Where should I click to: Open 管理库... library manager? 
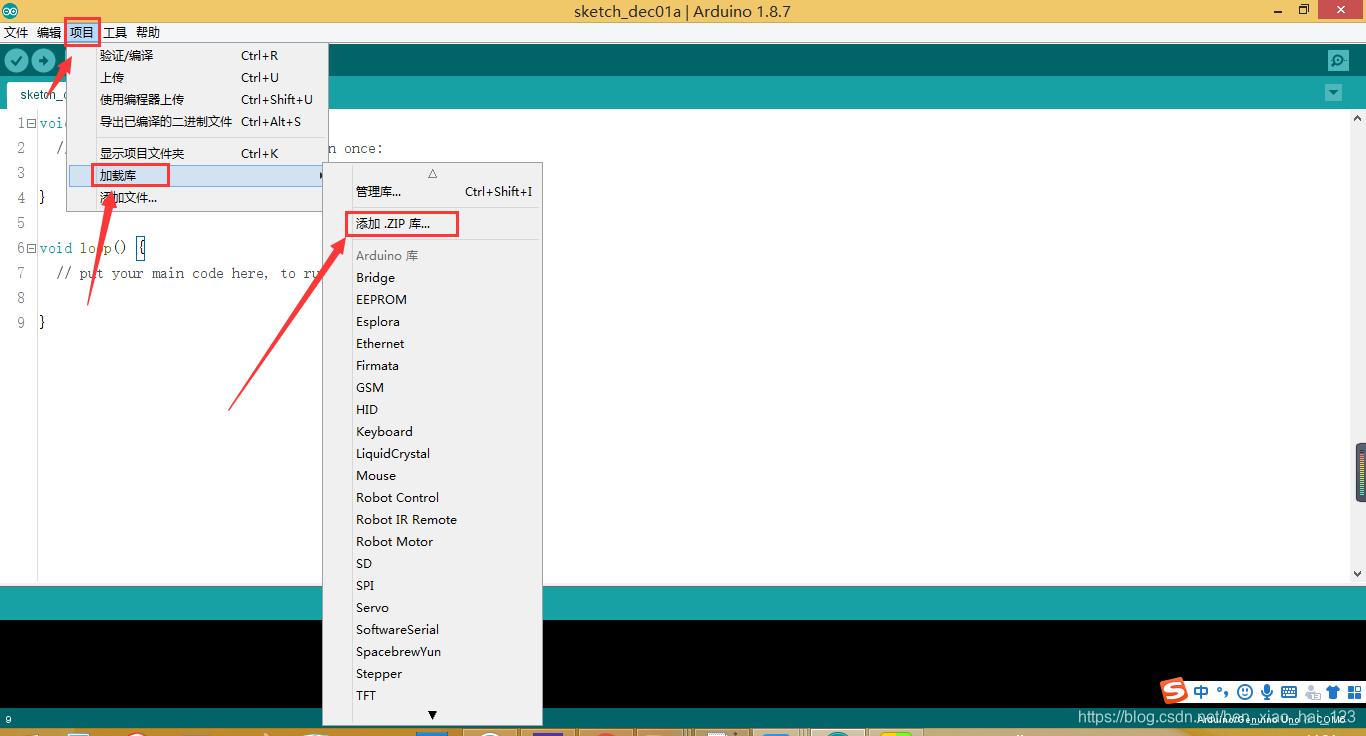(432, 192)
